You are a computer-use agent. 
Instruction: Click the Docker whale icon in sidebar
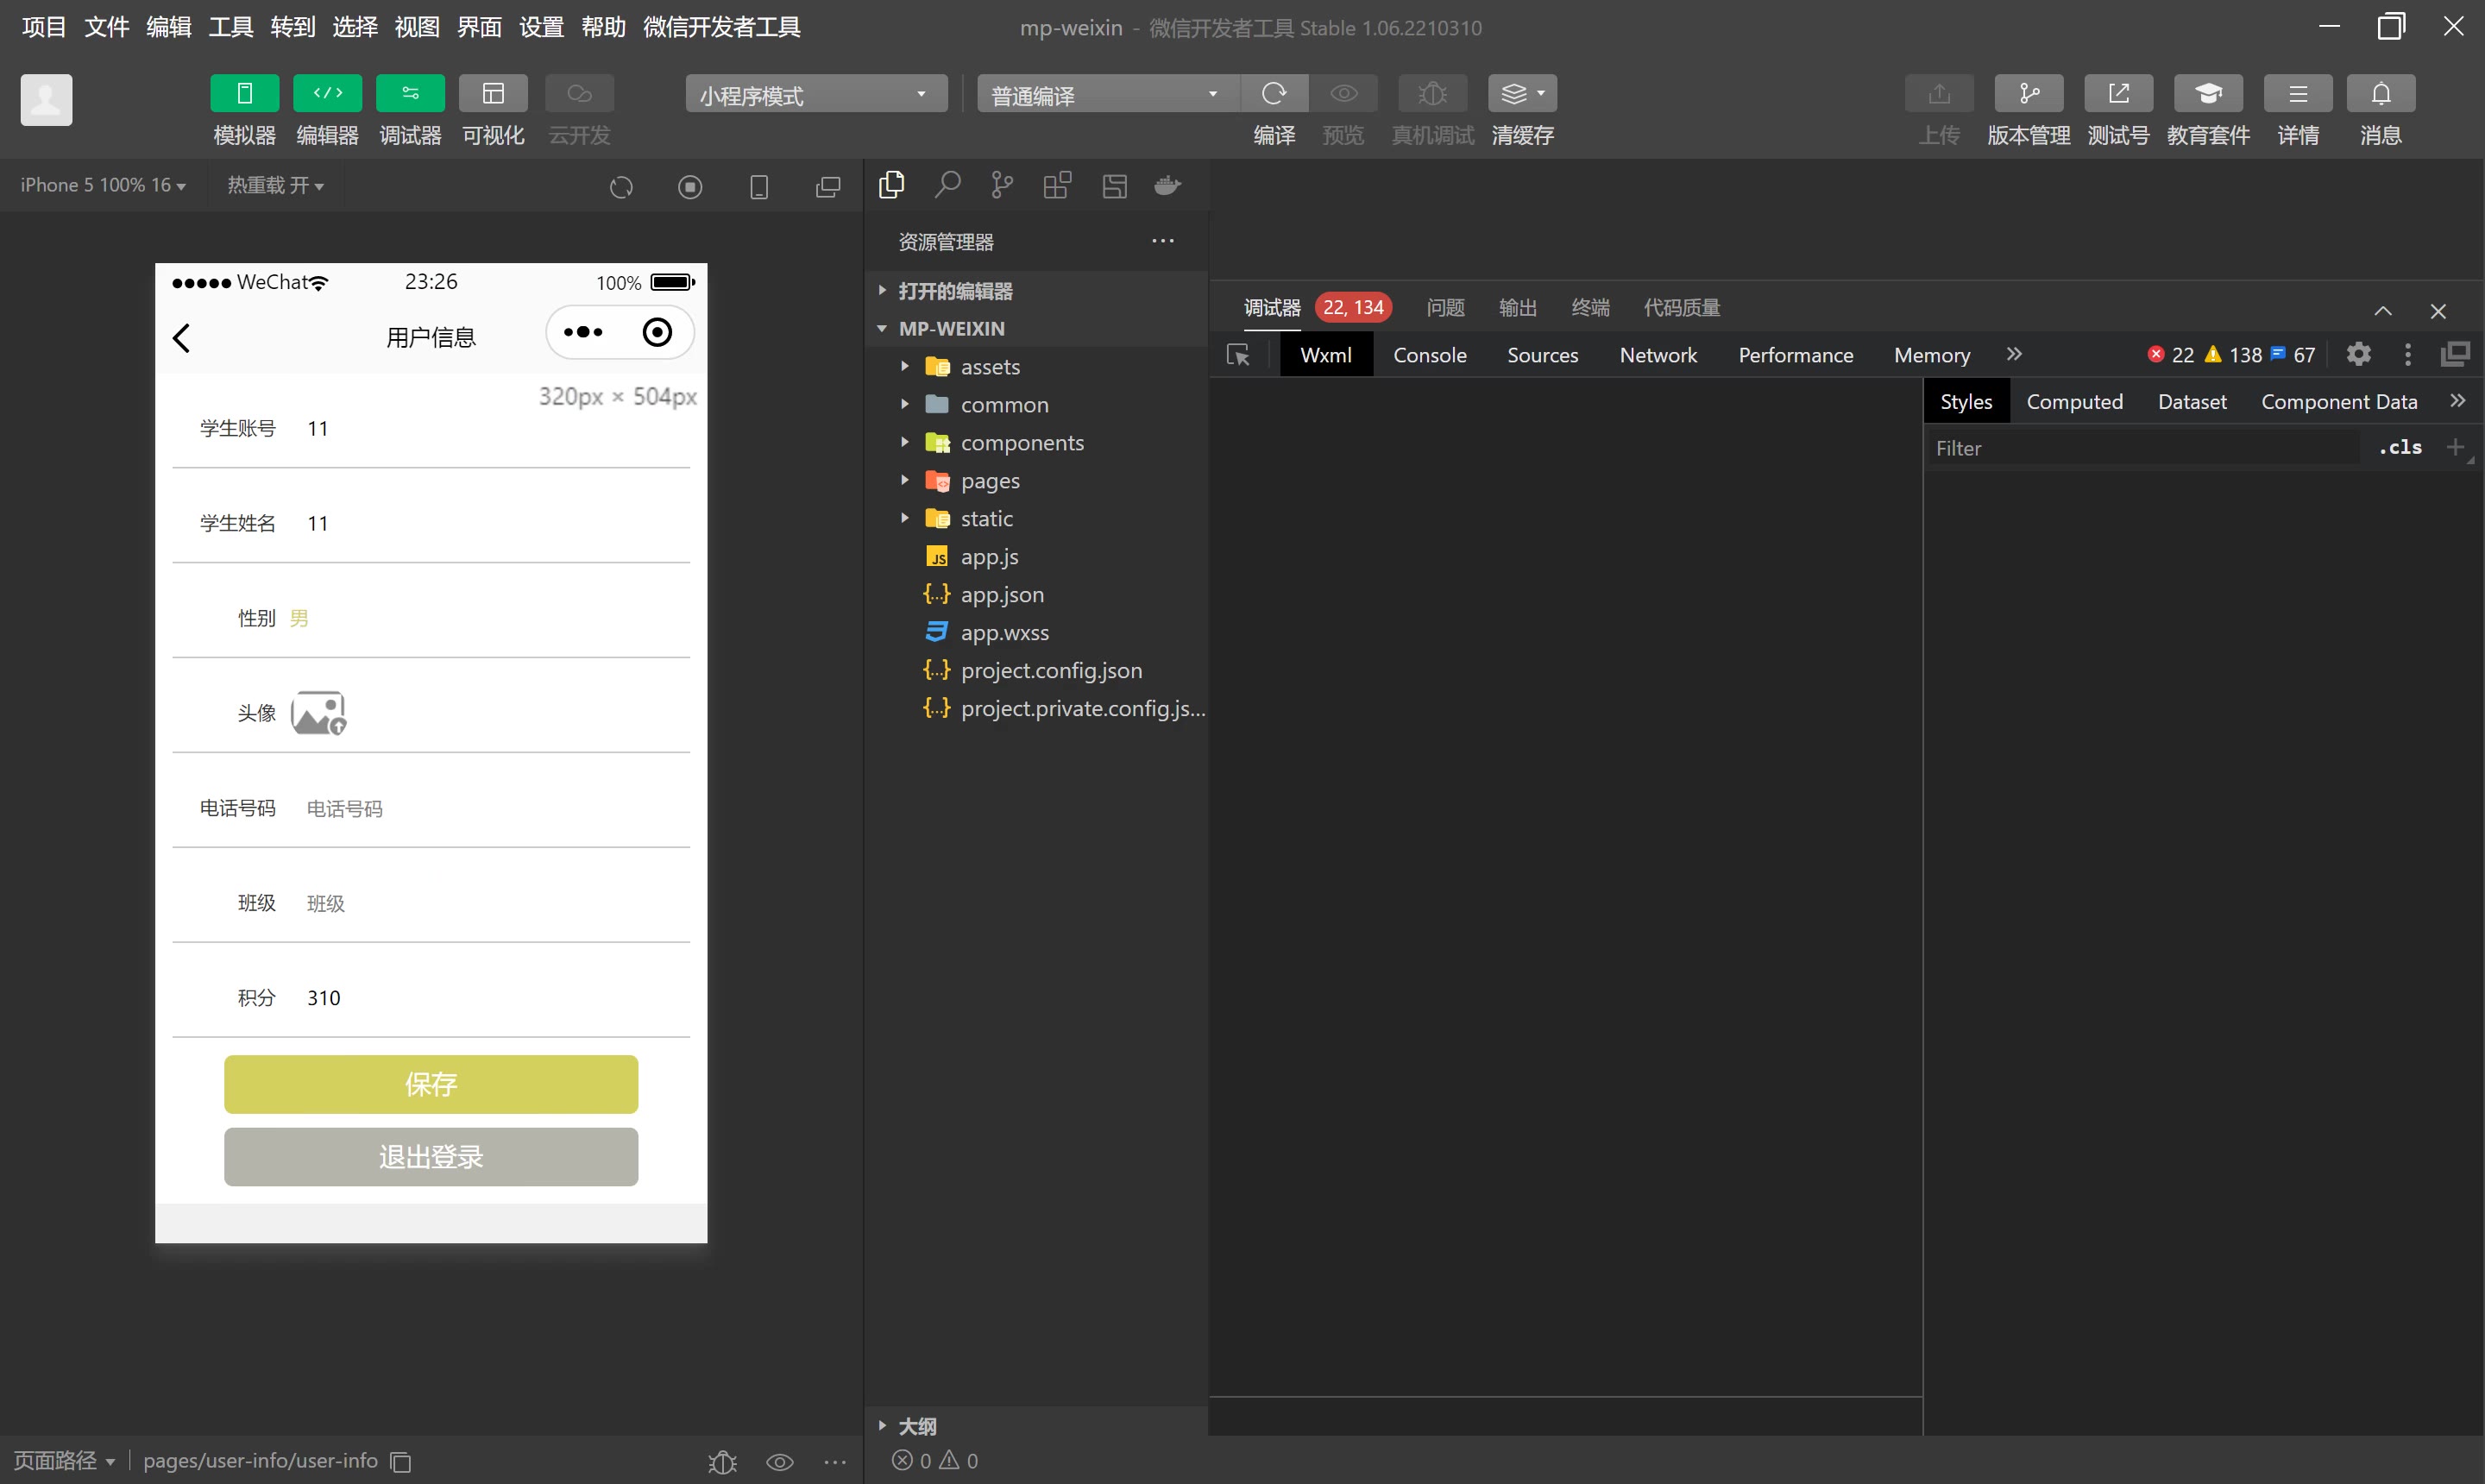(x=1168, y=186)
